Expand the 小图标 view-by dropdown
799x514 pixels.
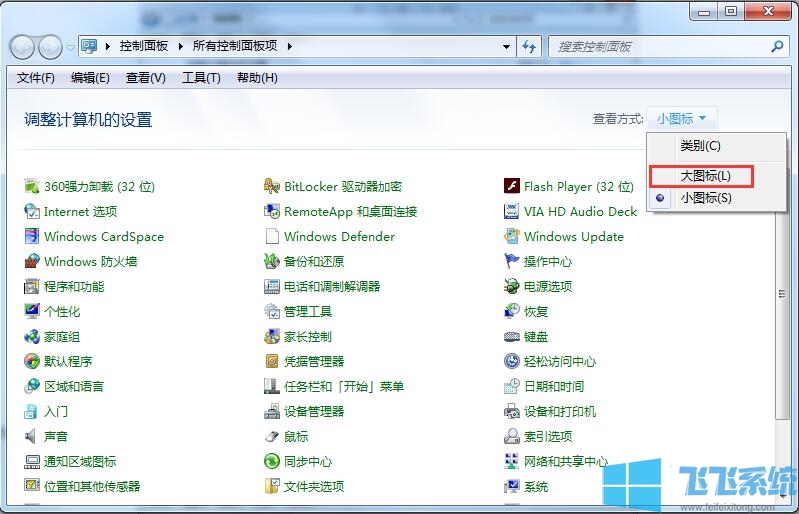[682, 119]
